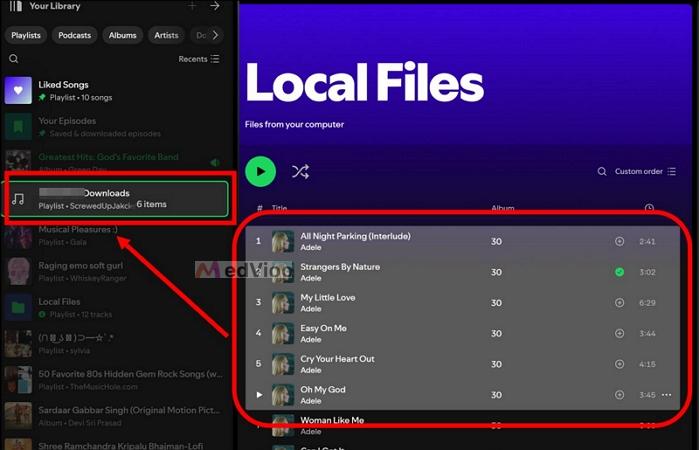The image size is (699, 450).
Task: Select the Cry Your Heart Out track
Action: (463, 364)
